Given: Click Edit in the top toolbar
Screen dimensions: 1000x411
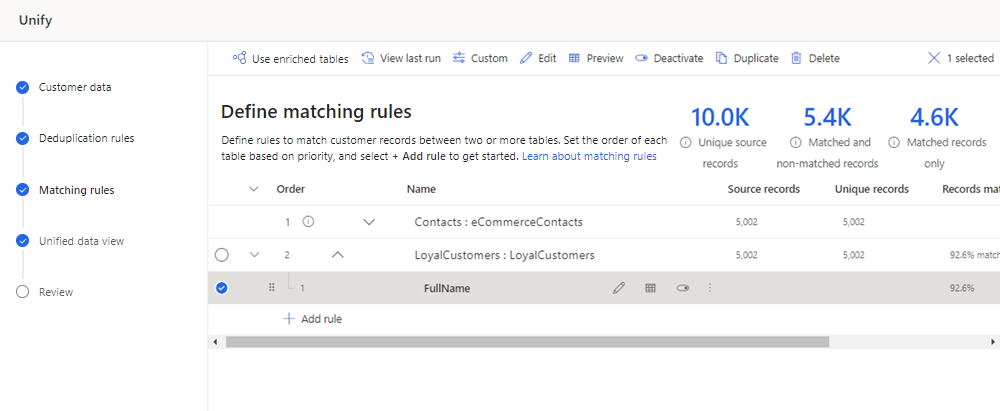Looking at the screenshot, I should click(x=538, y=58).
